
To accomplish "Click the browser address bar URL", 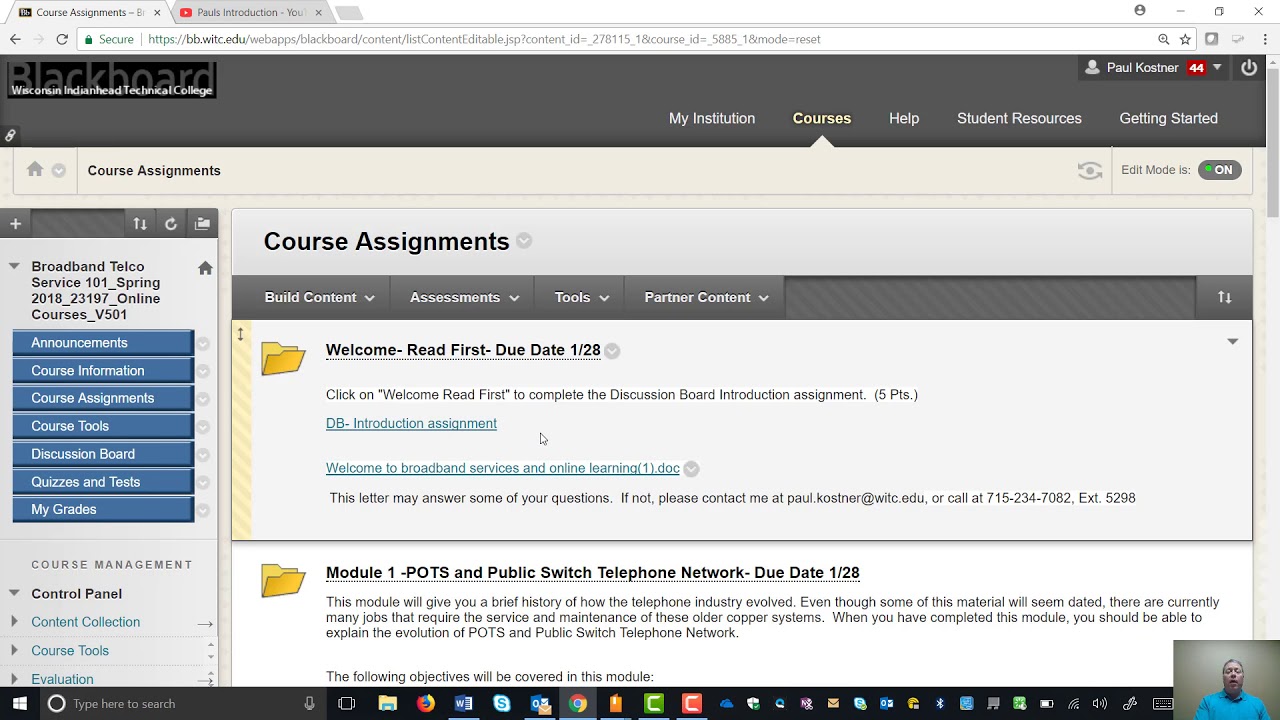I will pos(484,39).
